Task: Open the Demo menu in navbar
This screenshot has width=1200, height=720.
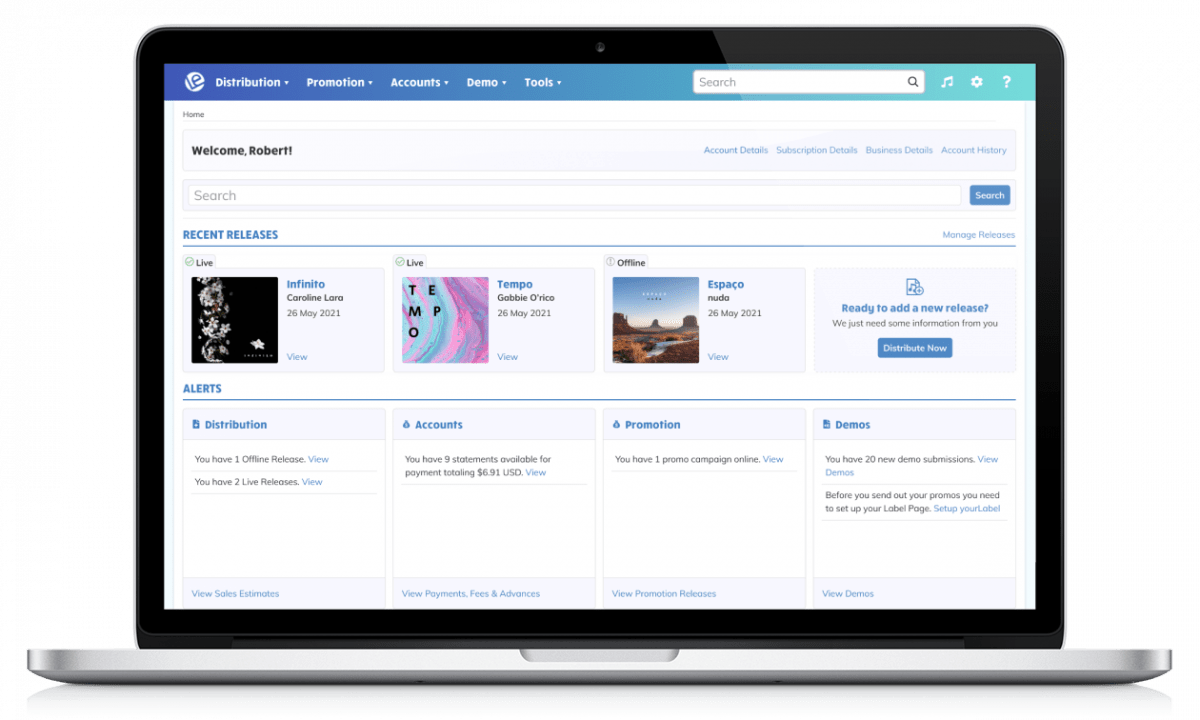Action: (x=486, y=82)
